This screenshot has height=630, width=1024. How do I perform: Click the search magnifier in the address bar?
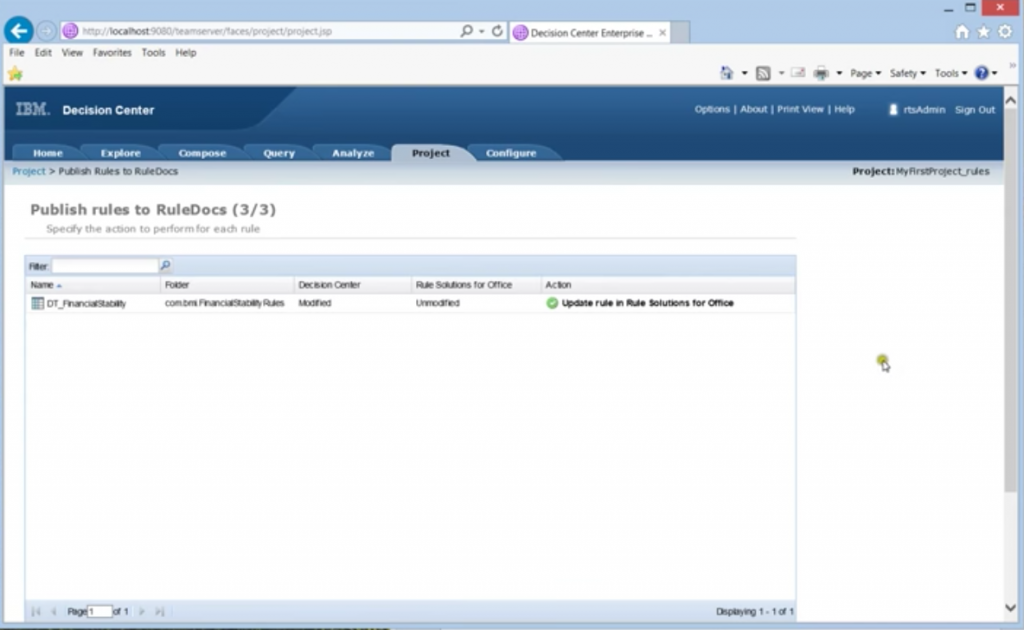click(466, 31)
